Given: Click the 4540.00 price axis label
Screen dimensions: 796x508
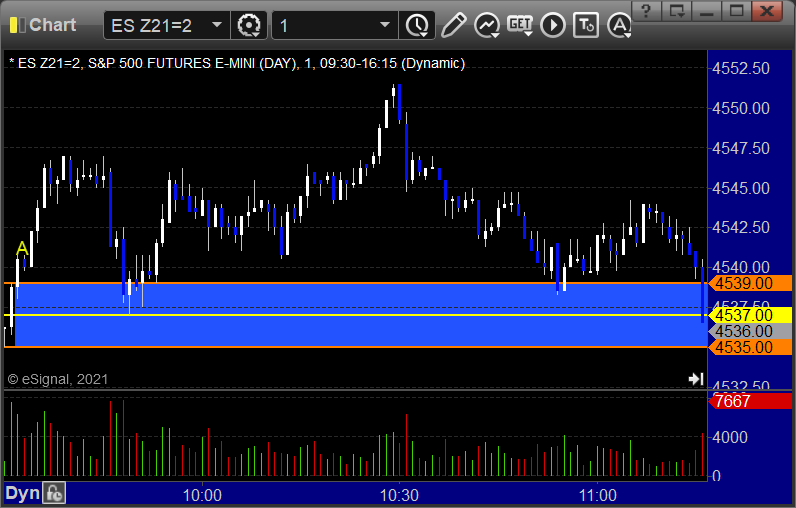Looking at the screenshot, I should [741, 267].
